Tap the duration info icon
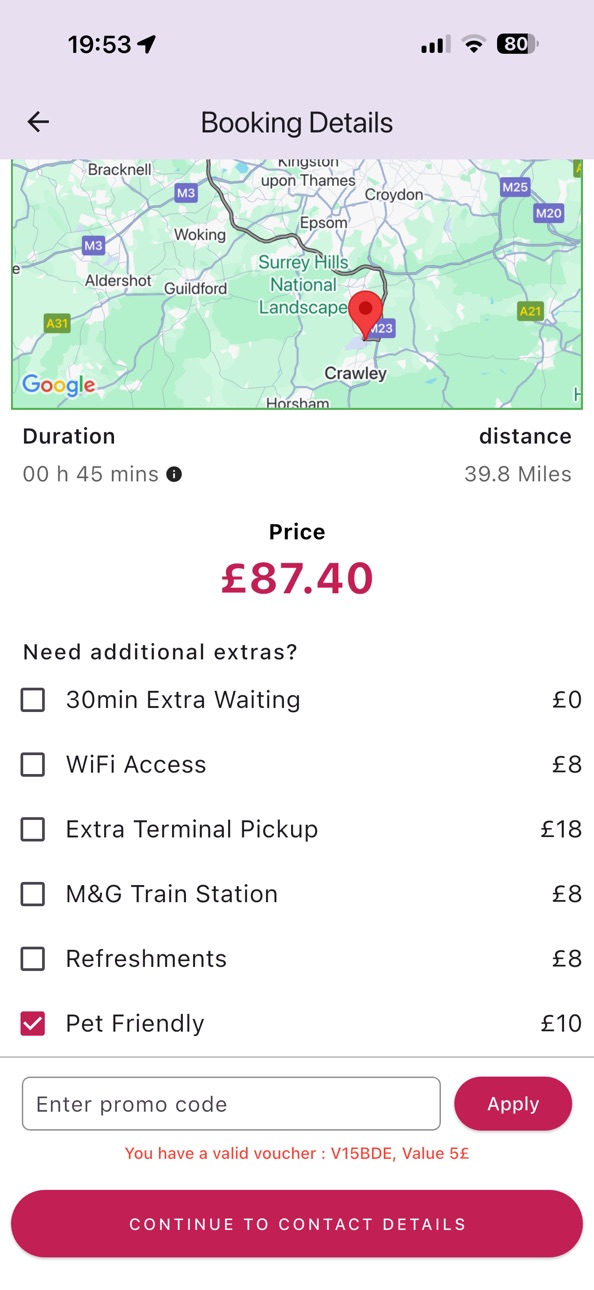This screenshot has width=594, height=1290. [174, 474]
